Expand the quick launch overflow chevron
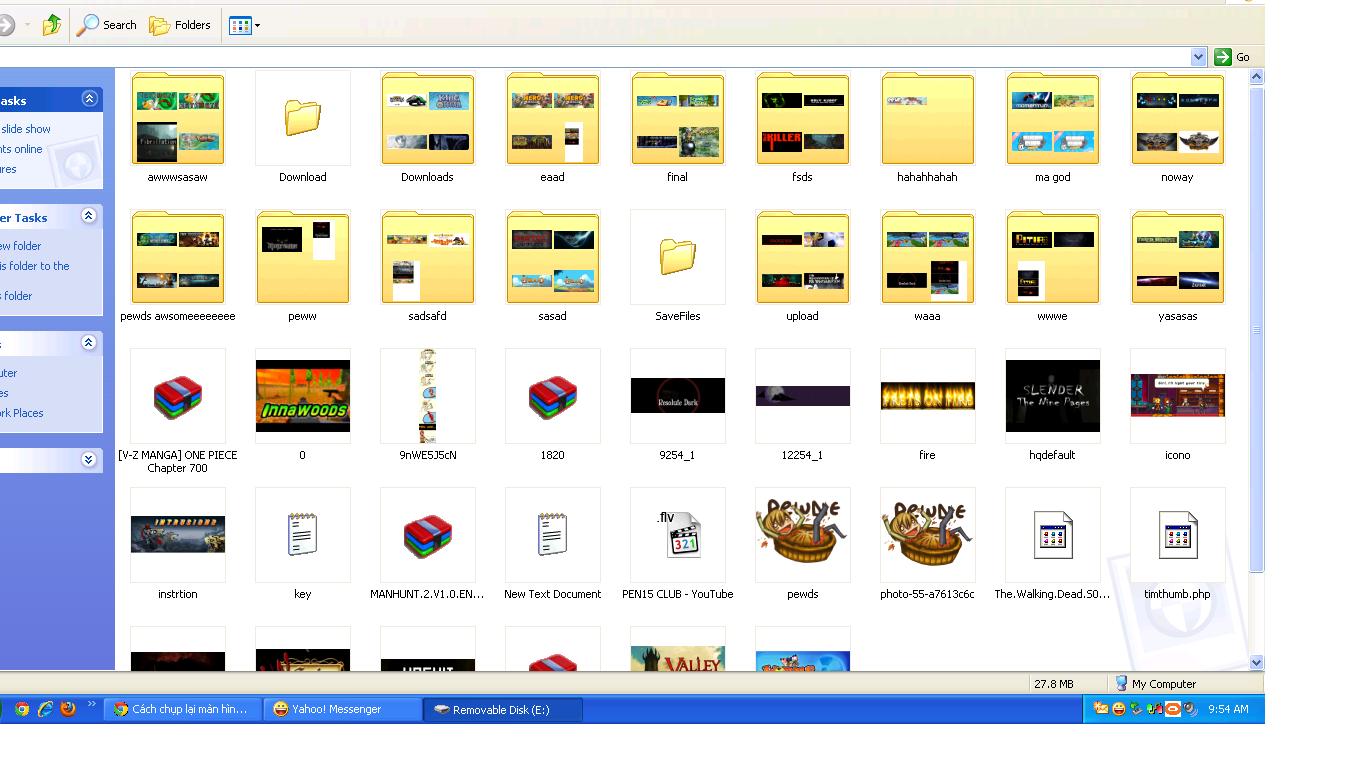The image size is (1360, 768). 92,705
